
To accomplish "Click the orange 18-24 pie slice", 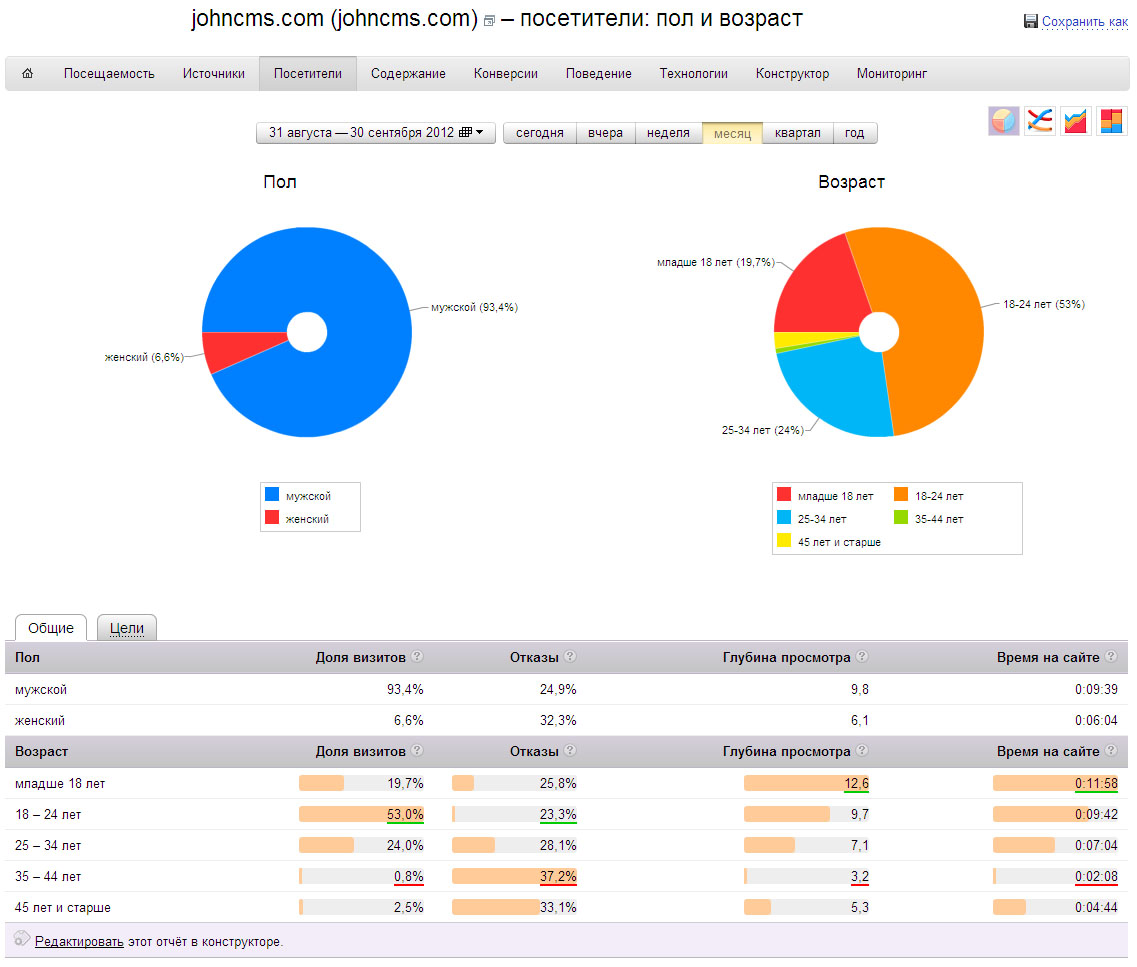I will pyautogui.click(x=930, y=320).
